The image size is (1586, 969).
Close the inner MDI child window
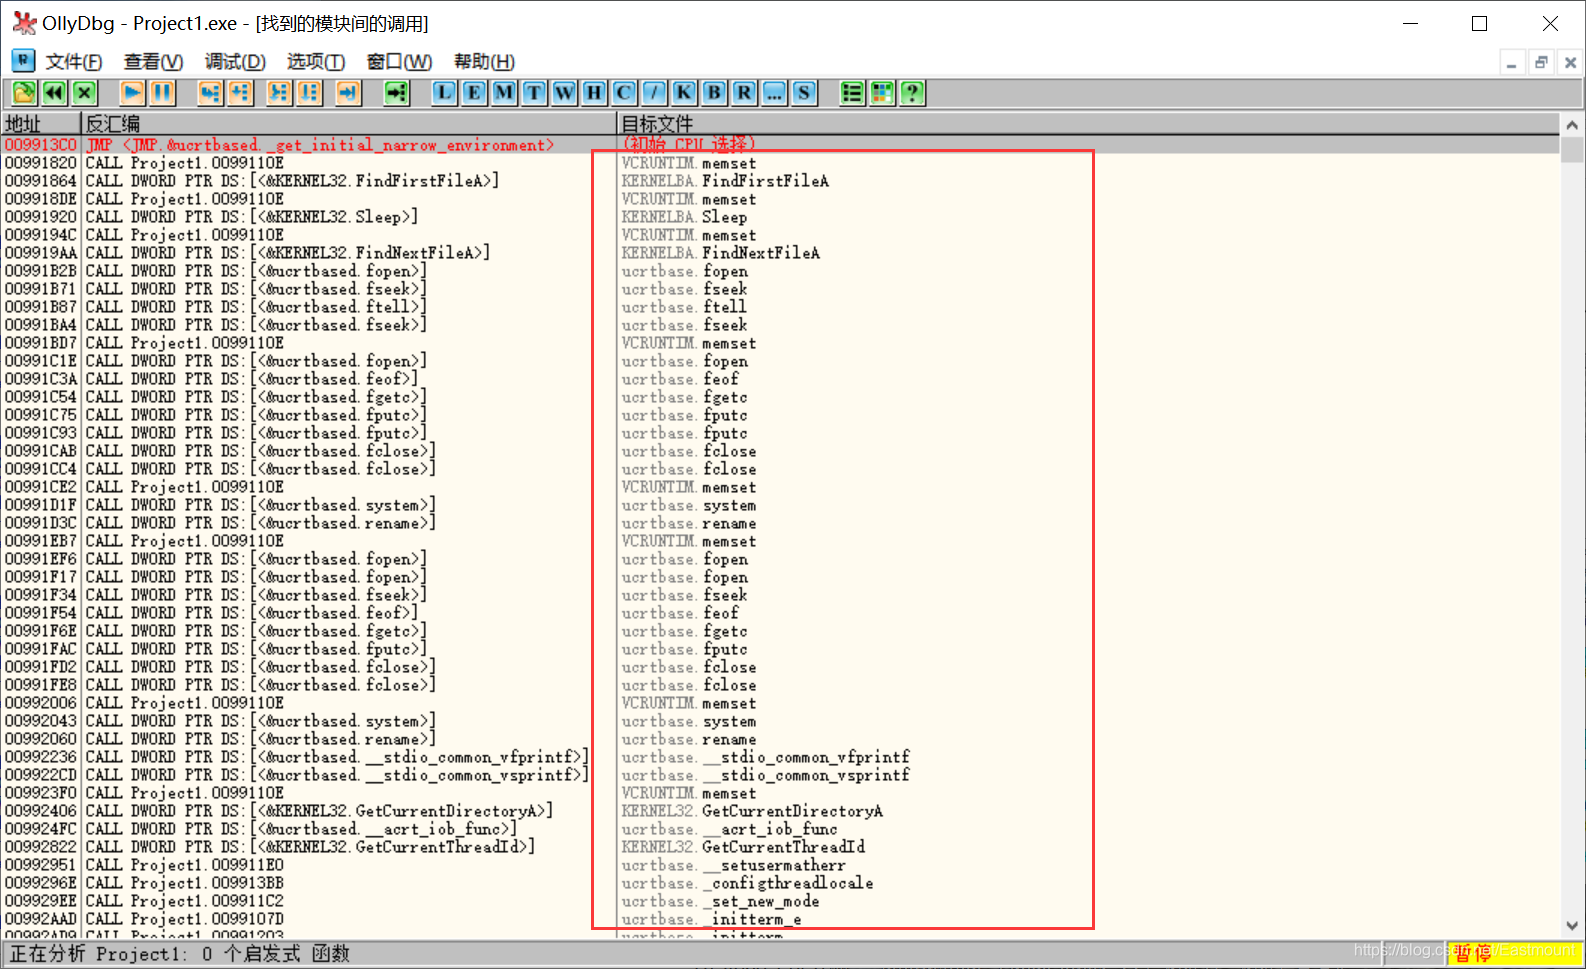1570,63
